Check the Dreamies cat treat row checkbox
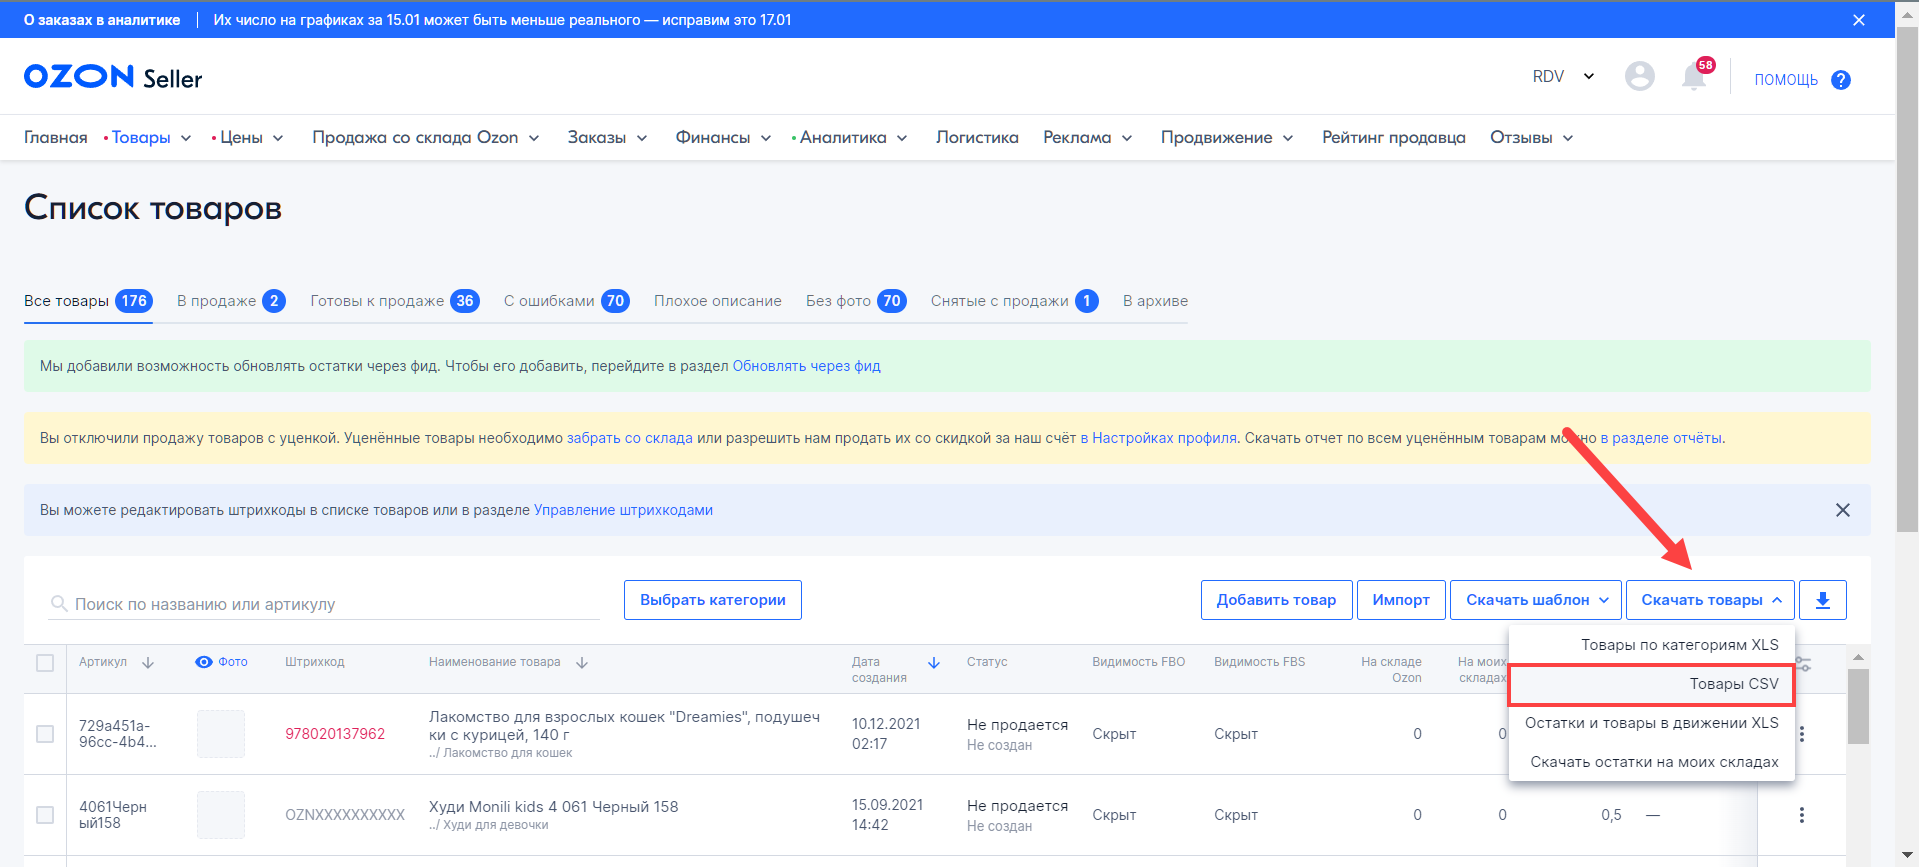 (x=45, y=734)
